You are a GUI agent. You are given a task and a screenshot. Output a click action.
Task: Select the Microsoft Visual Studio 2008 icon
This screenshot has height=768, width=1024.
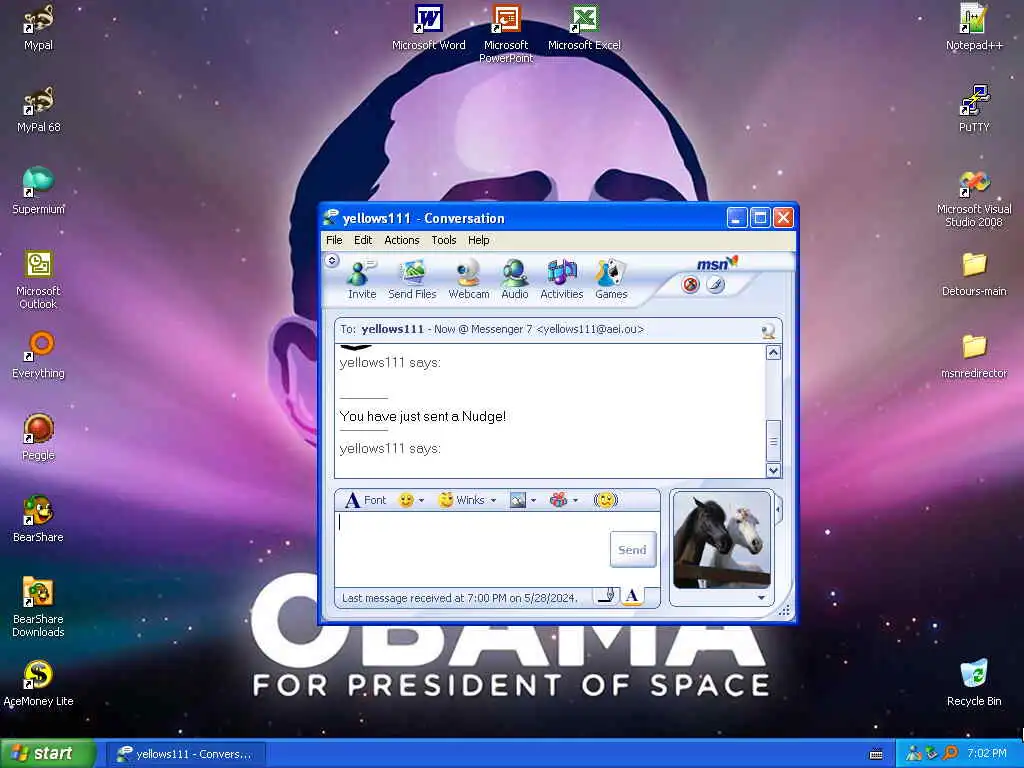[974, 199]
